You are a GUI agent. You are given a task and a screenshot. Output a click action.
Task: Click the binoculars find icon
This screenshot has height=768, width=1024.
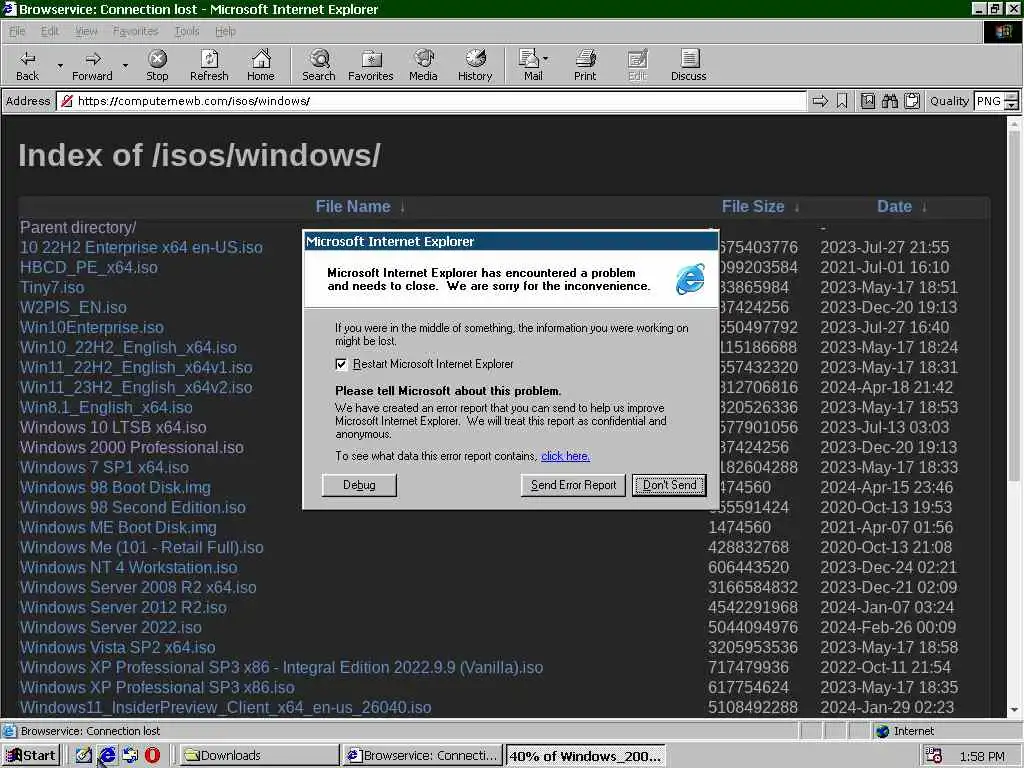pos(890,101)
